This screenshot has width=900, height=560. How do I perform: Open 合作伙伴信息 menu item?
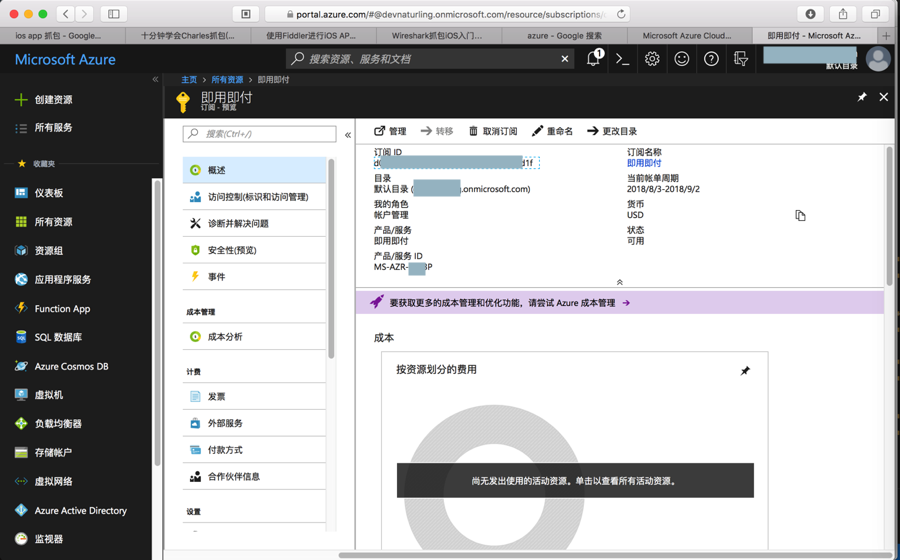[x=254, y=476]
